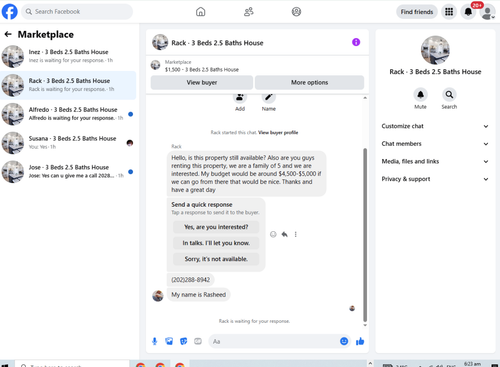Send a thumbs up like
This screenshot has width=500, height=367.
tap(360, 341)
